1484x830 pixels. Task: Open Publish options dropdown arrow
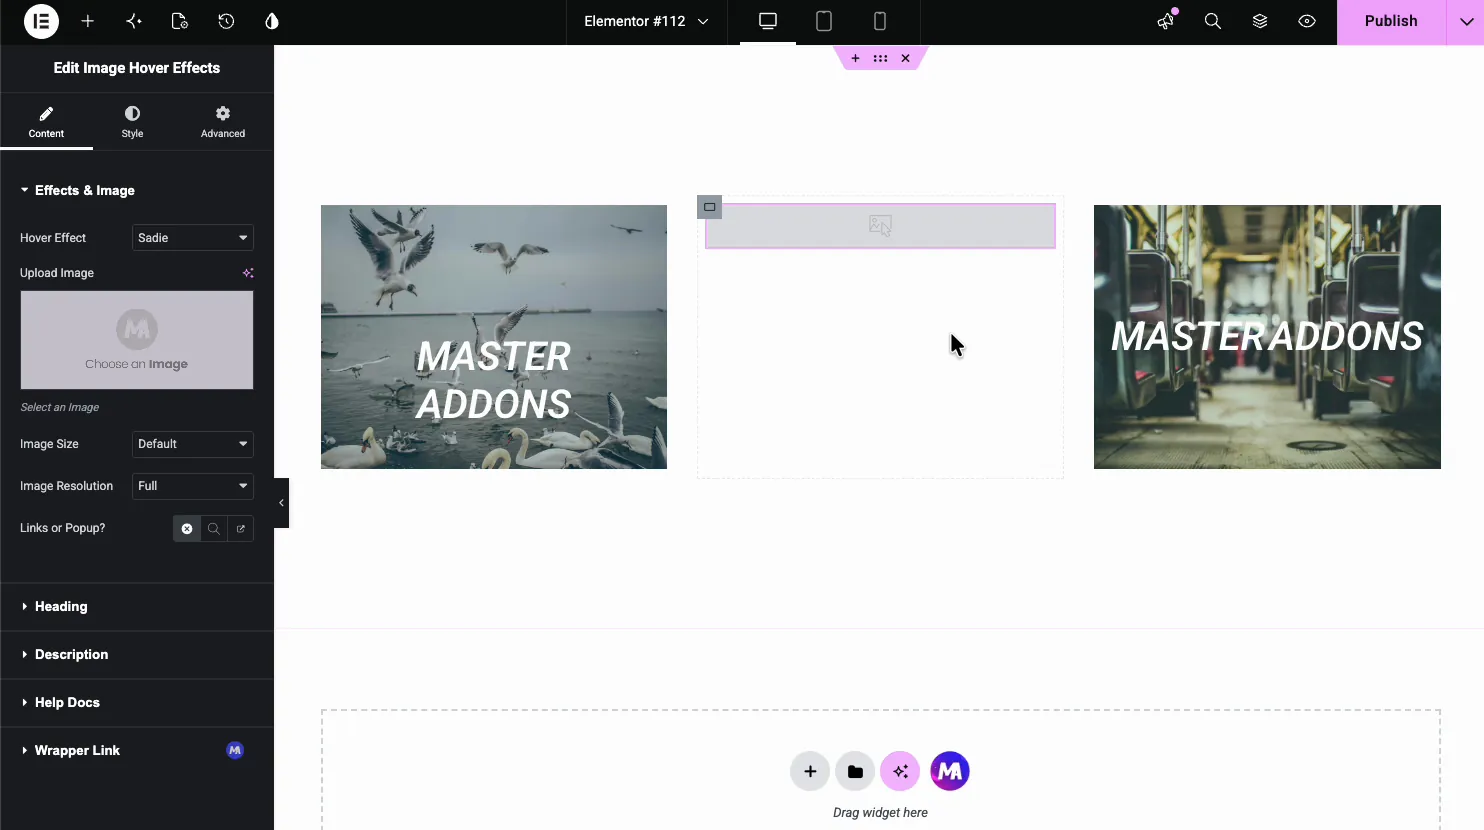point(1466,22)
